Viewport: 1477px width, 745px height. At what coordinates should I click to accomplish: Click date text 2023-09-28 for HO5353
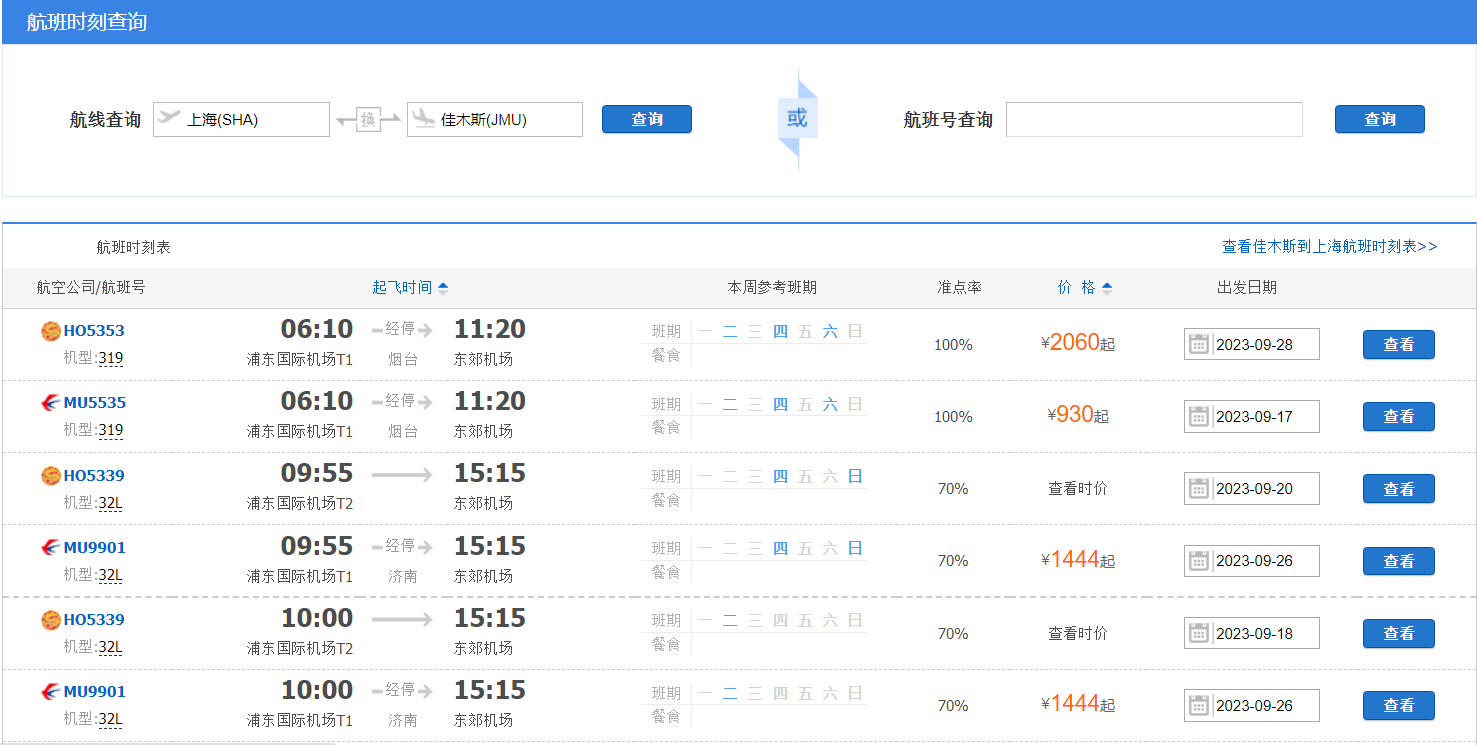click(x=1254, y=345)
